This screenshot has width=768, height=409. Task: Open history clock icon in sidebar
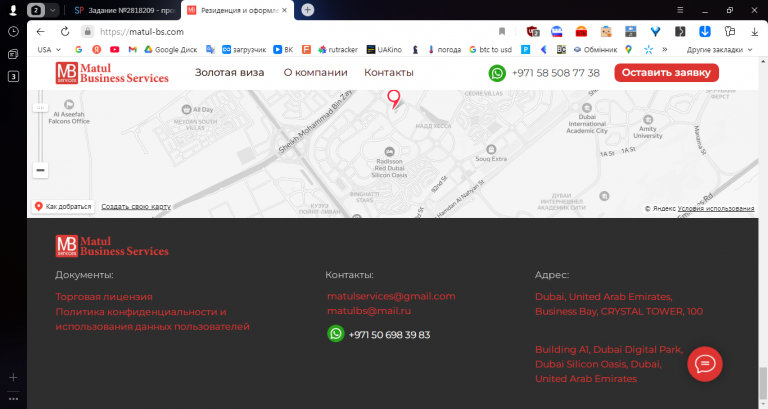[13, 31]
